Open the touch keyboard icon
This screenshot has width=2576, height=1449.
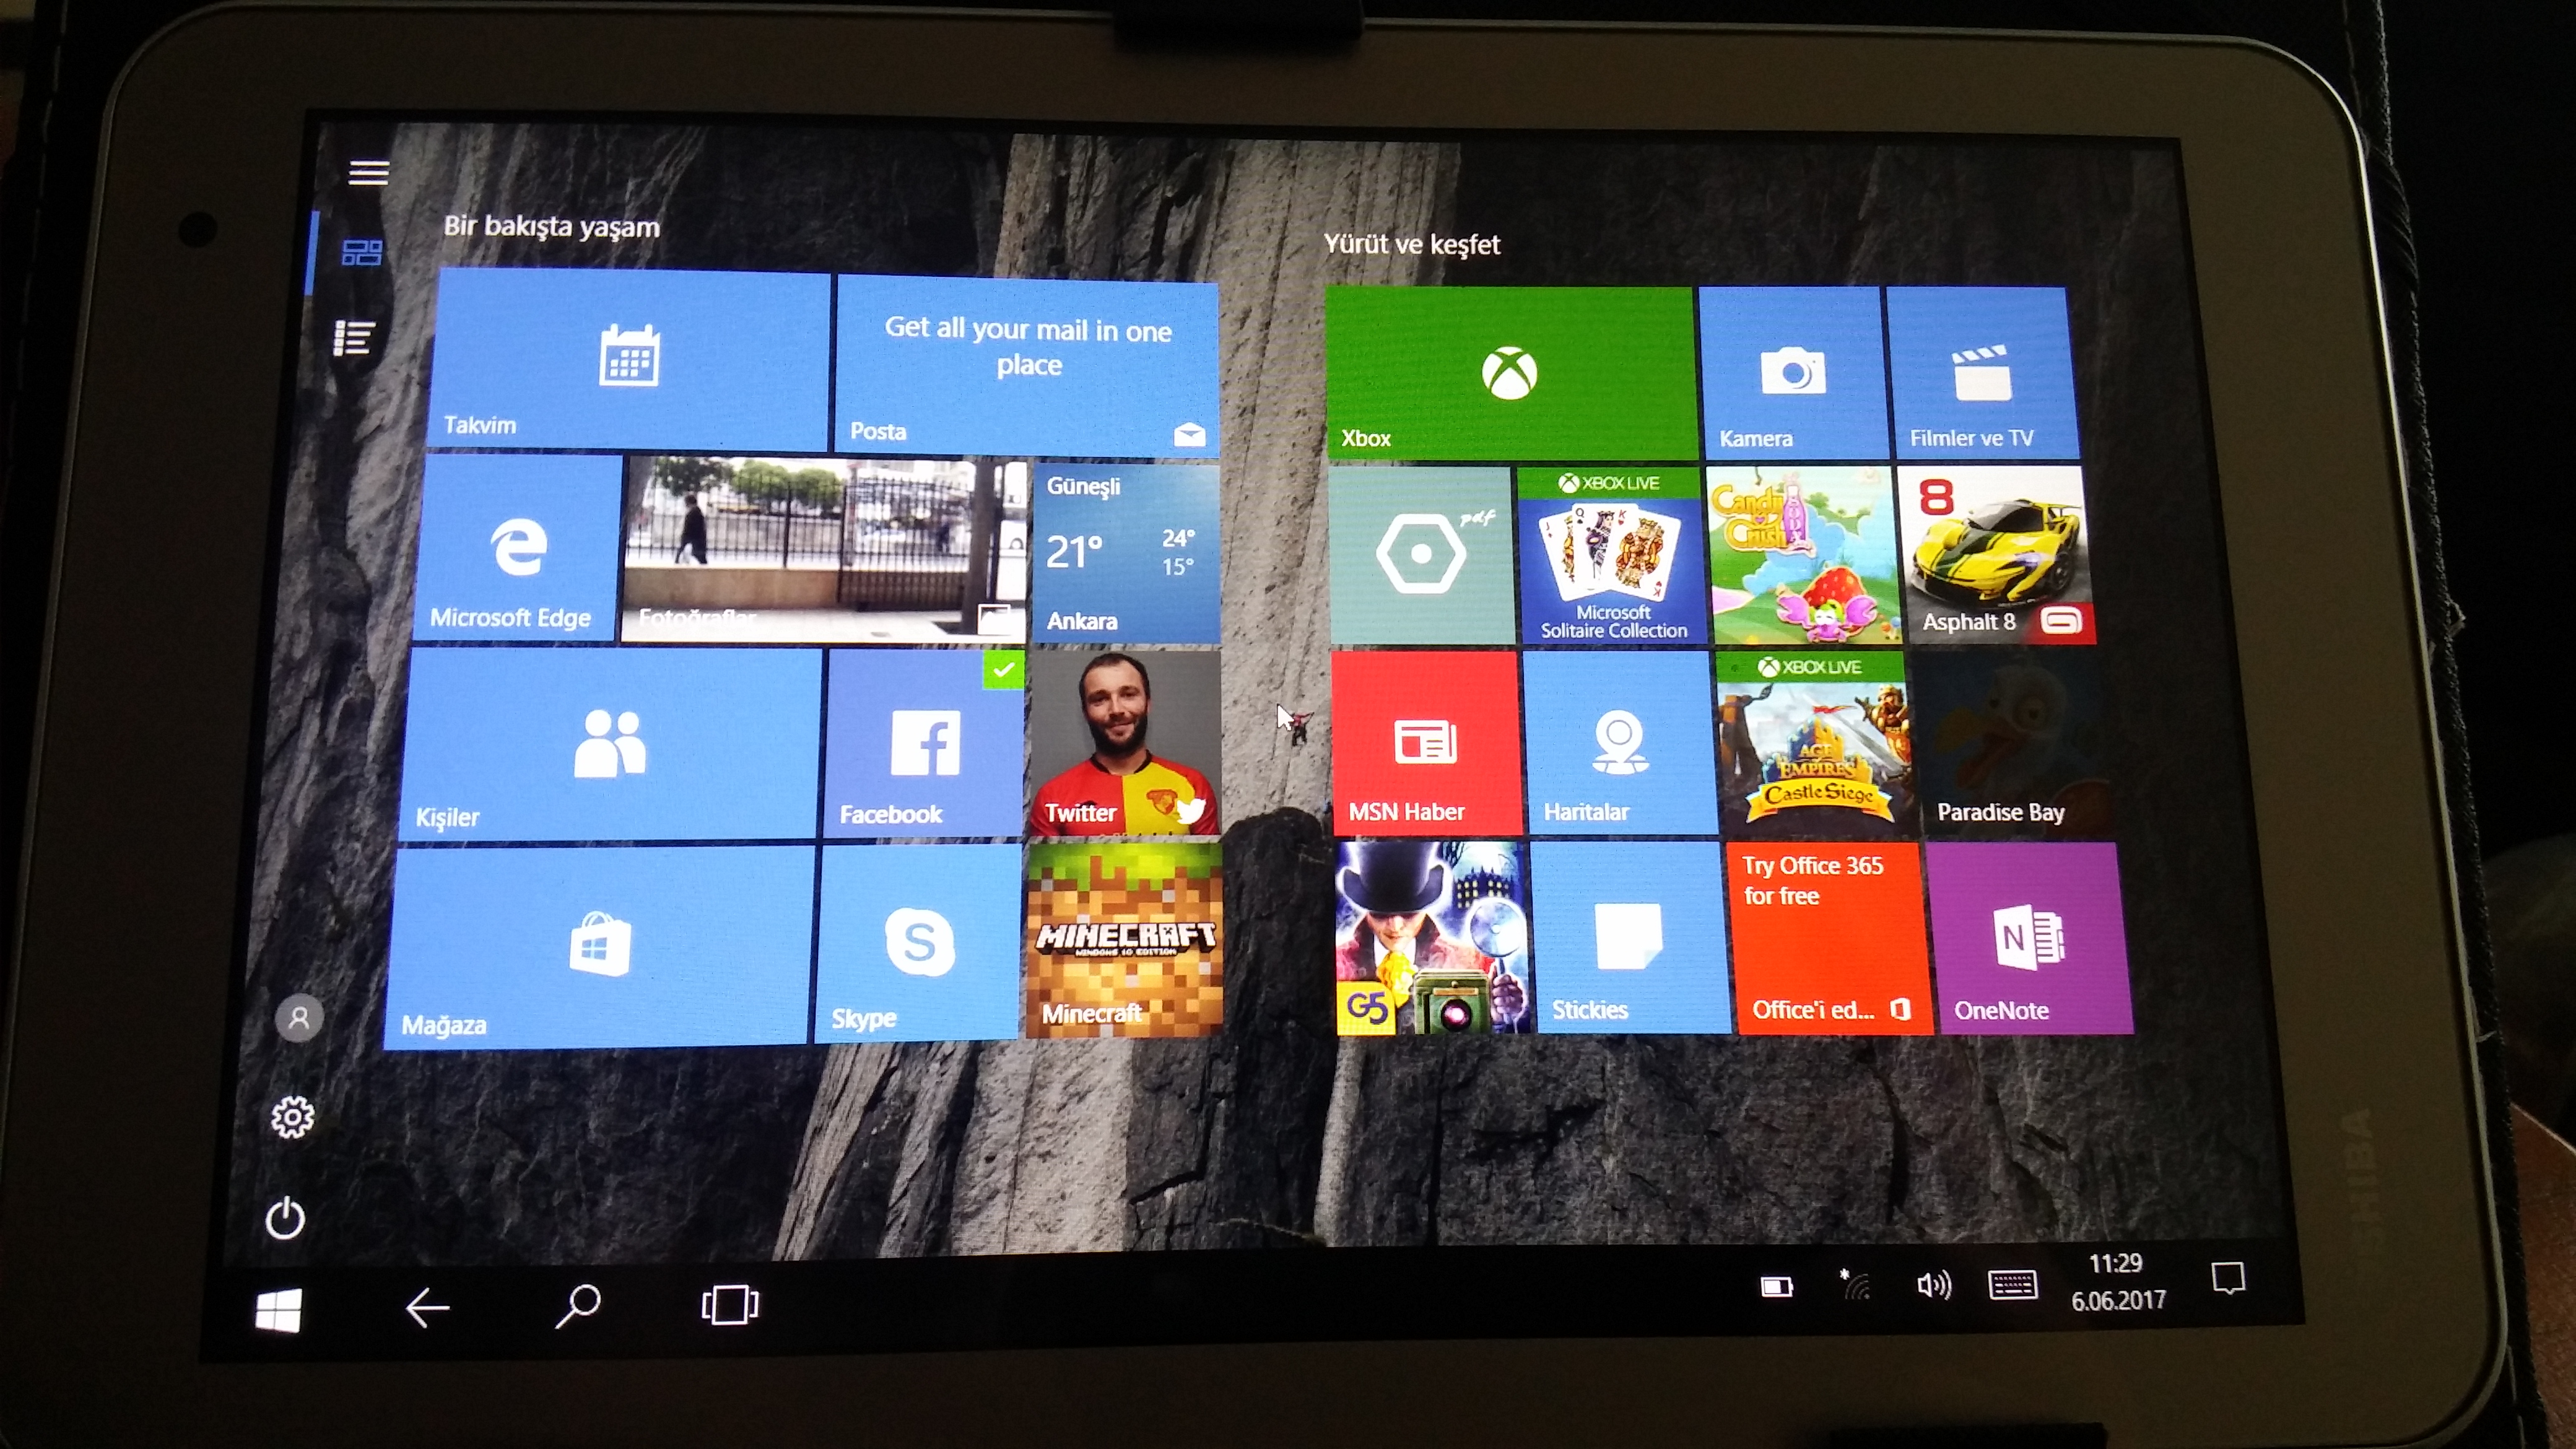tap(2012, 1284)
